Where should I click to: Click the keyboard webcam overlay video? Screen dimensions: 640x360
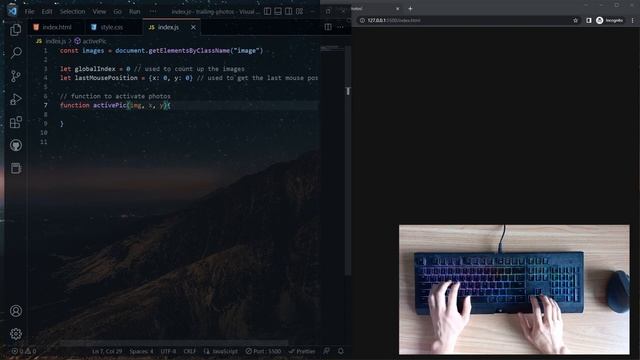point(514,289)
